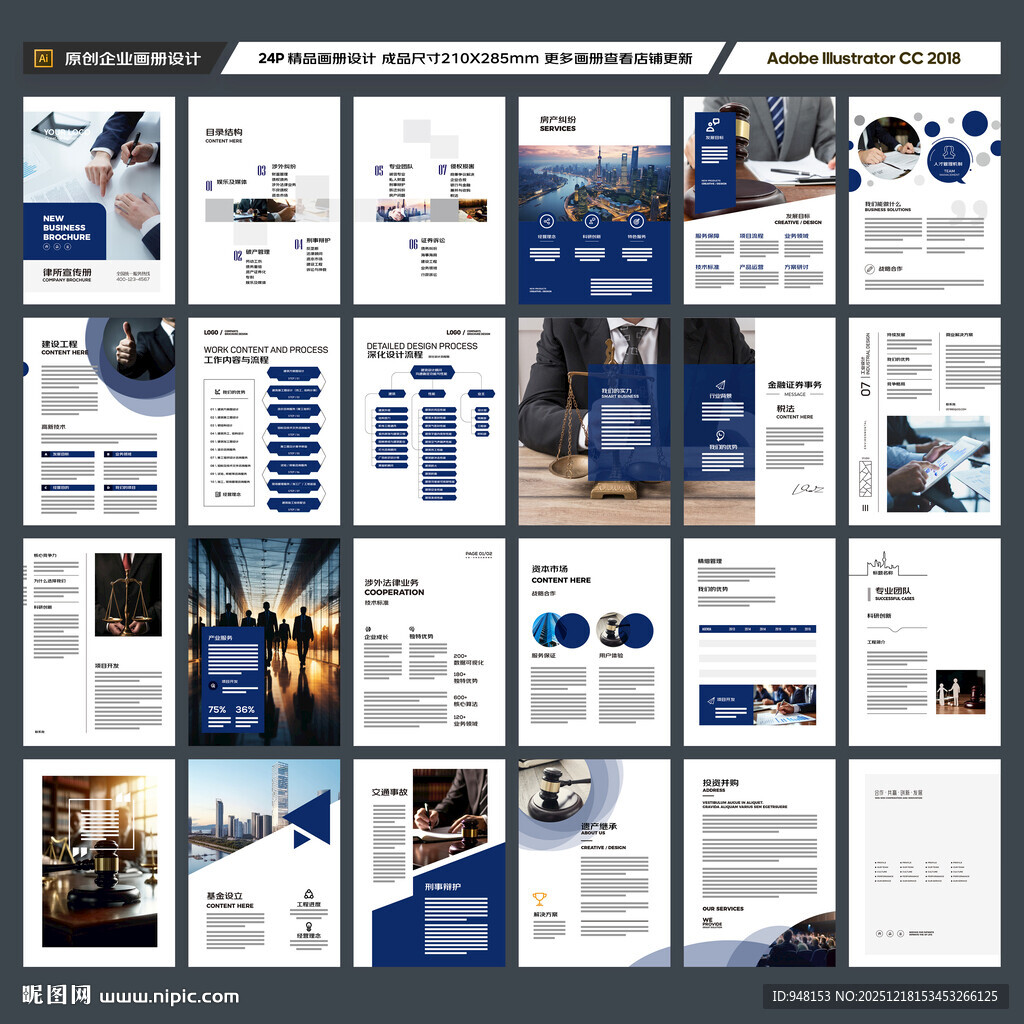Click the 36% statistic on 产业服务 panel
The width and height of the screenshot is (1024, 1024).
coord(245,709)
